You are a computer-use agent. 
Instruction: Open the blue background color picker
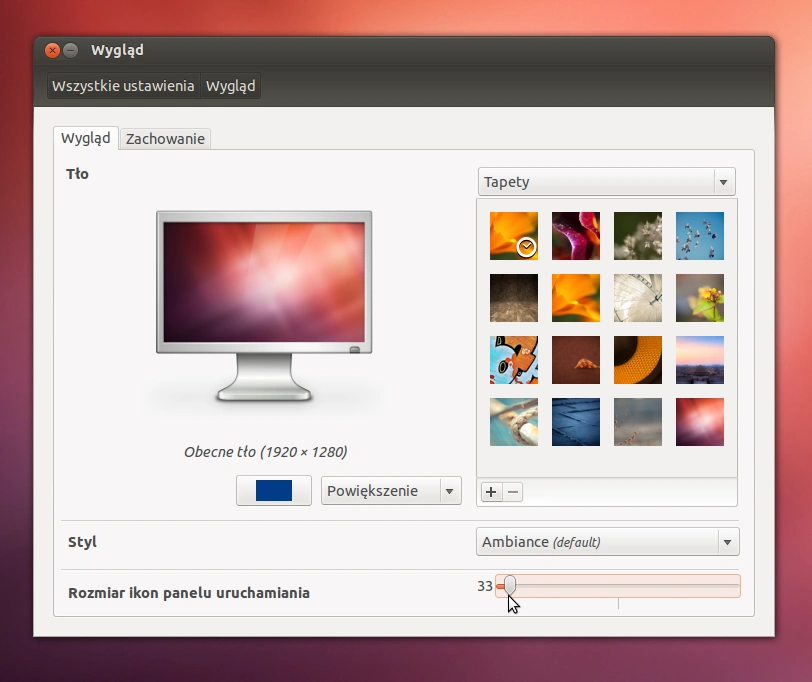[274, 490]
